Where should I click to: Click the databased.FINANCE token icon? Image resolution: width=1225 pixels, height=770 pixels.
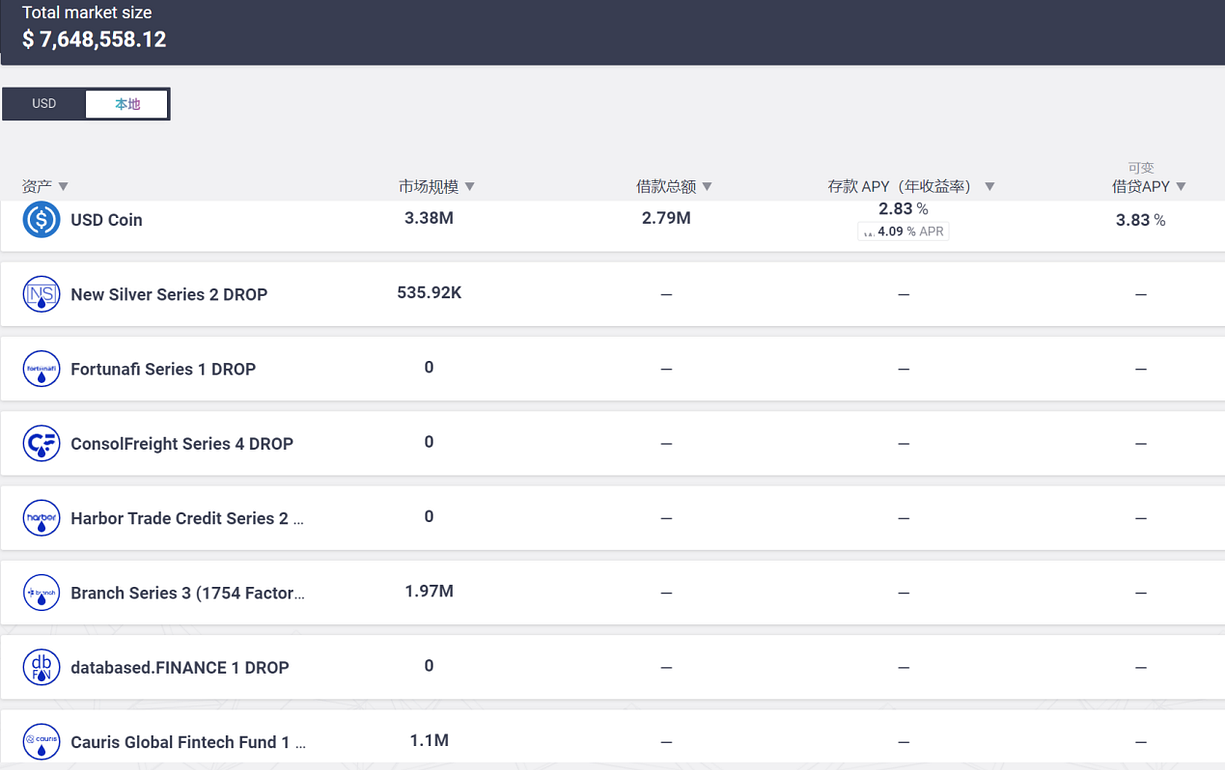[41, 667]
